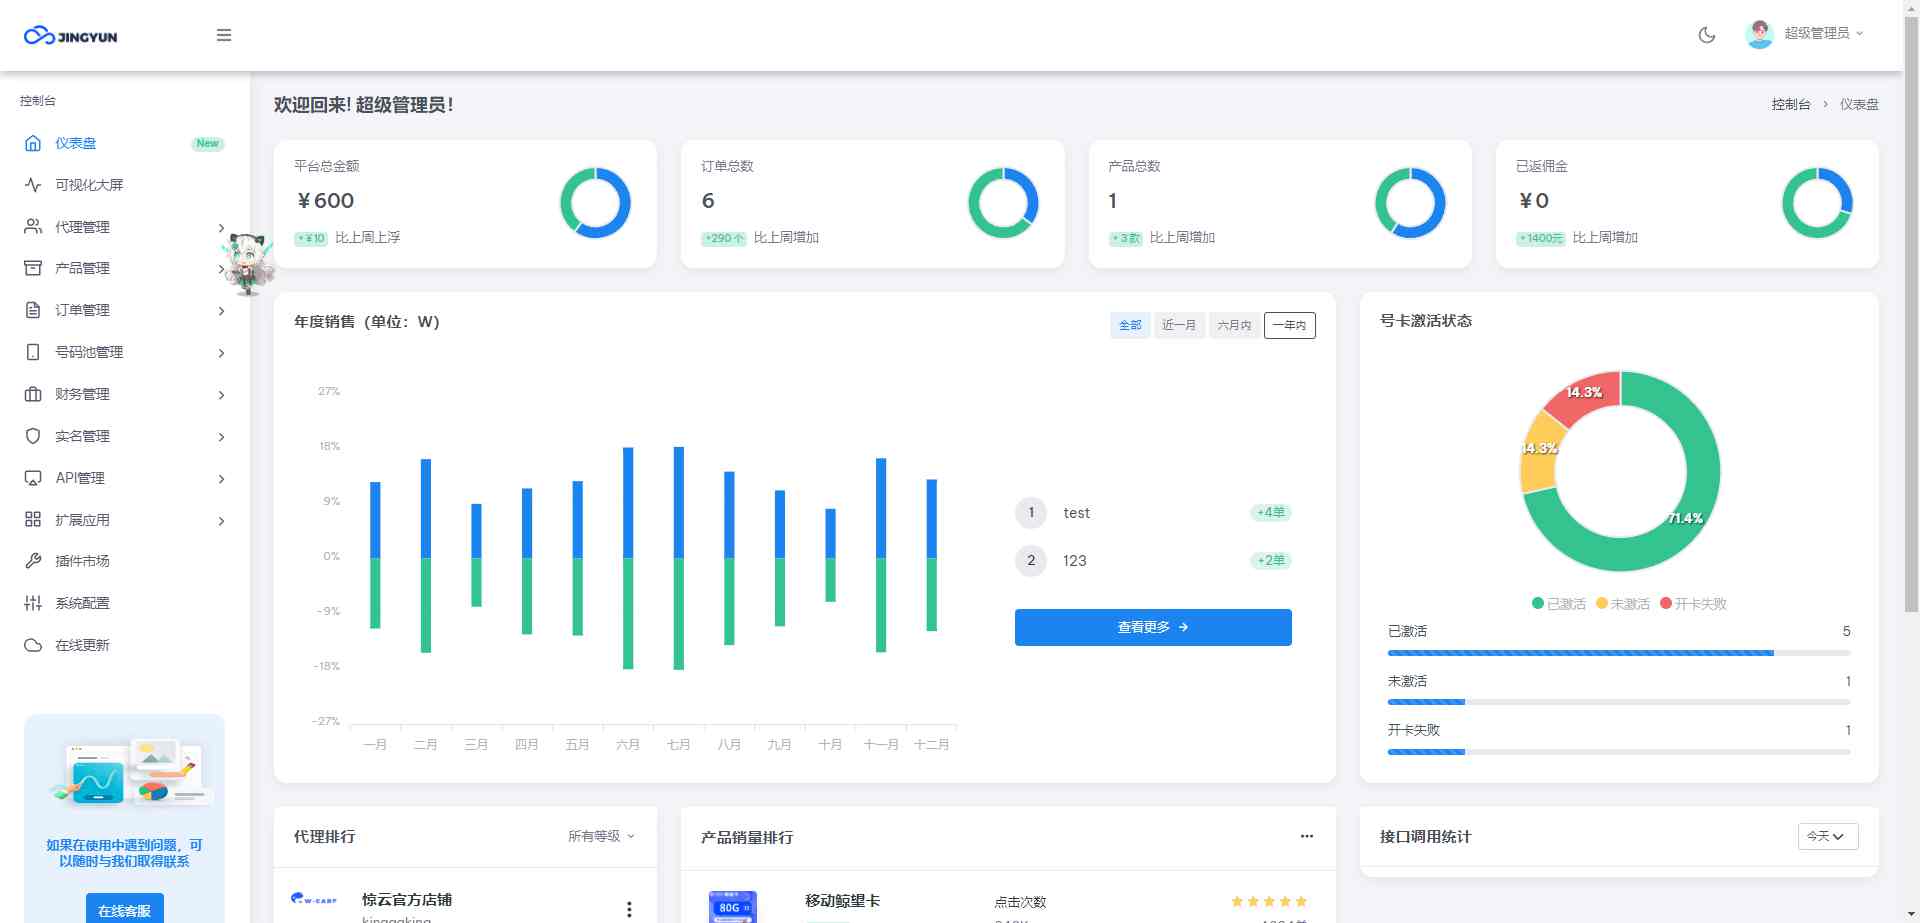This screenshot has width=1920, height=923.
Task: Click the 已激活 green legend swatch
Action: (x=1538, y=603)
